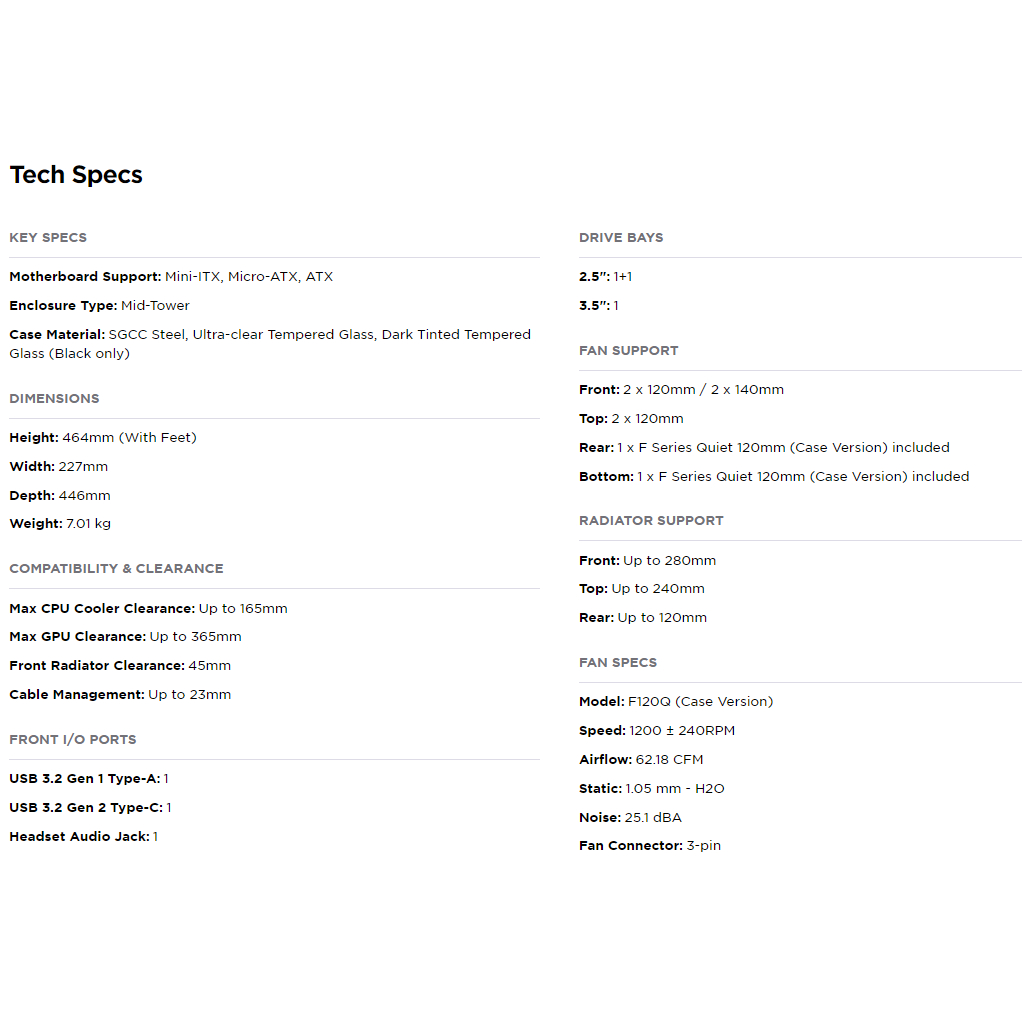Click the Weight 7.01 kg entry
Screen dimensions: 1022x1022
(60, 523)
